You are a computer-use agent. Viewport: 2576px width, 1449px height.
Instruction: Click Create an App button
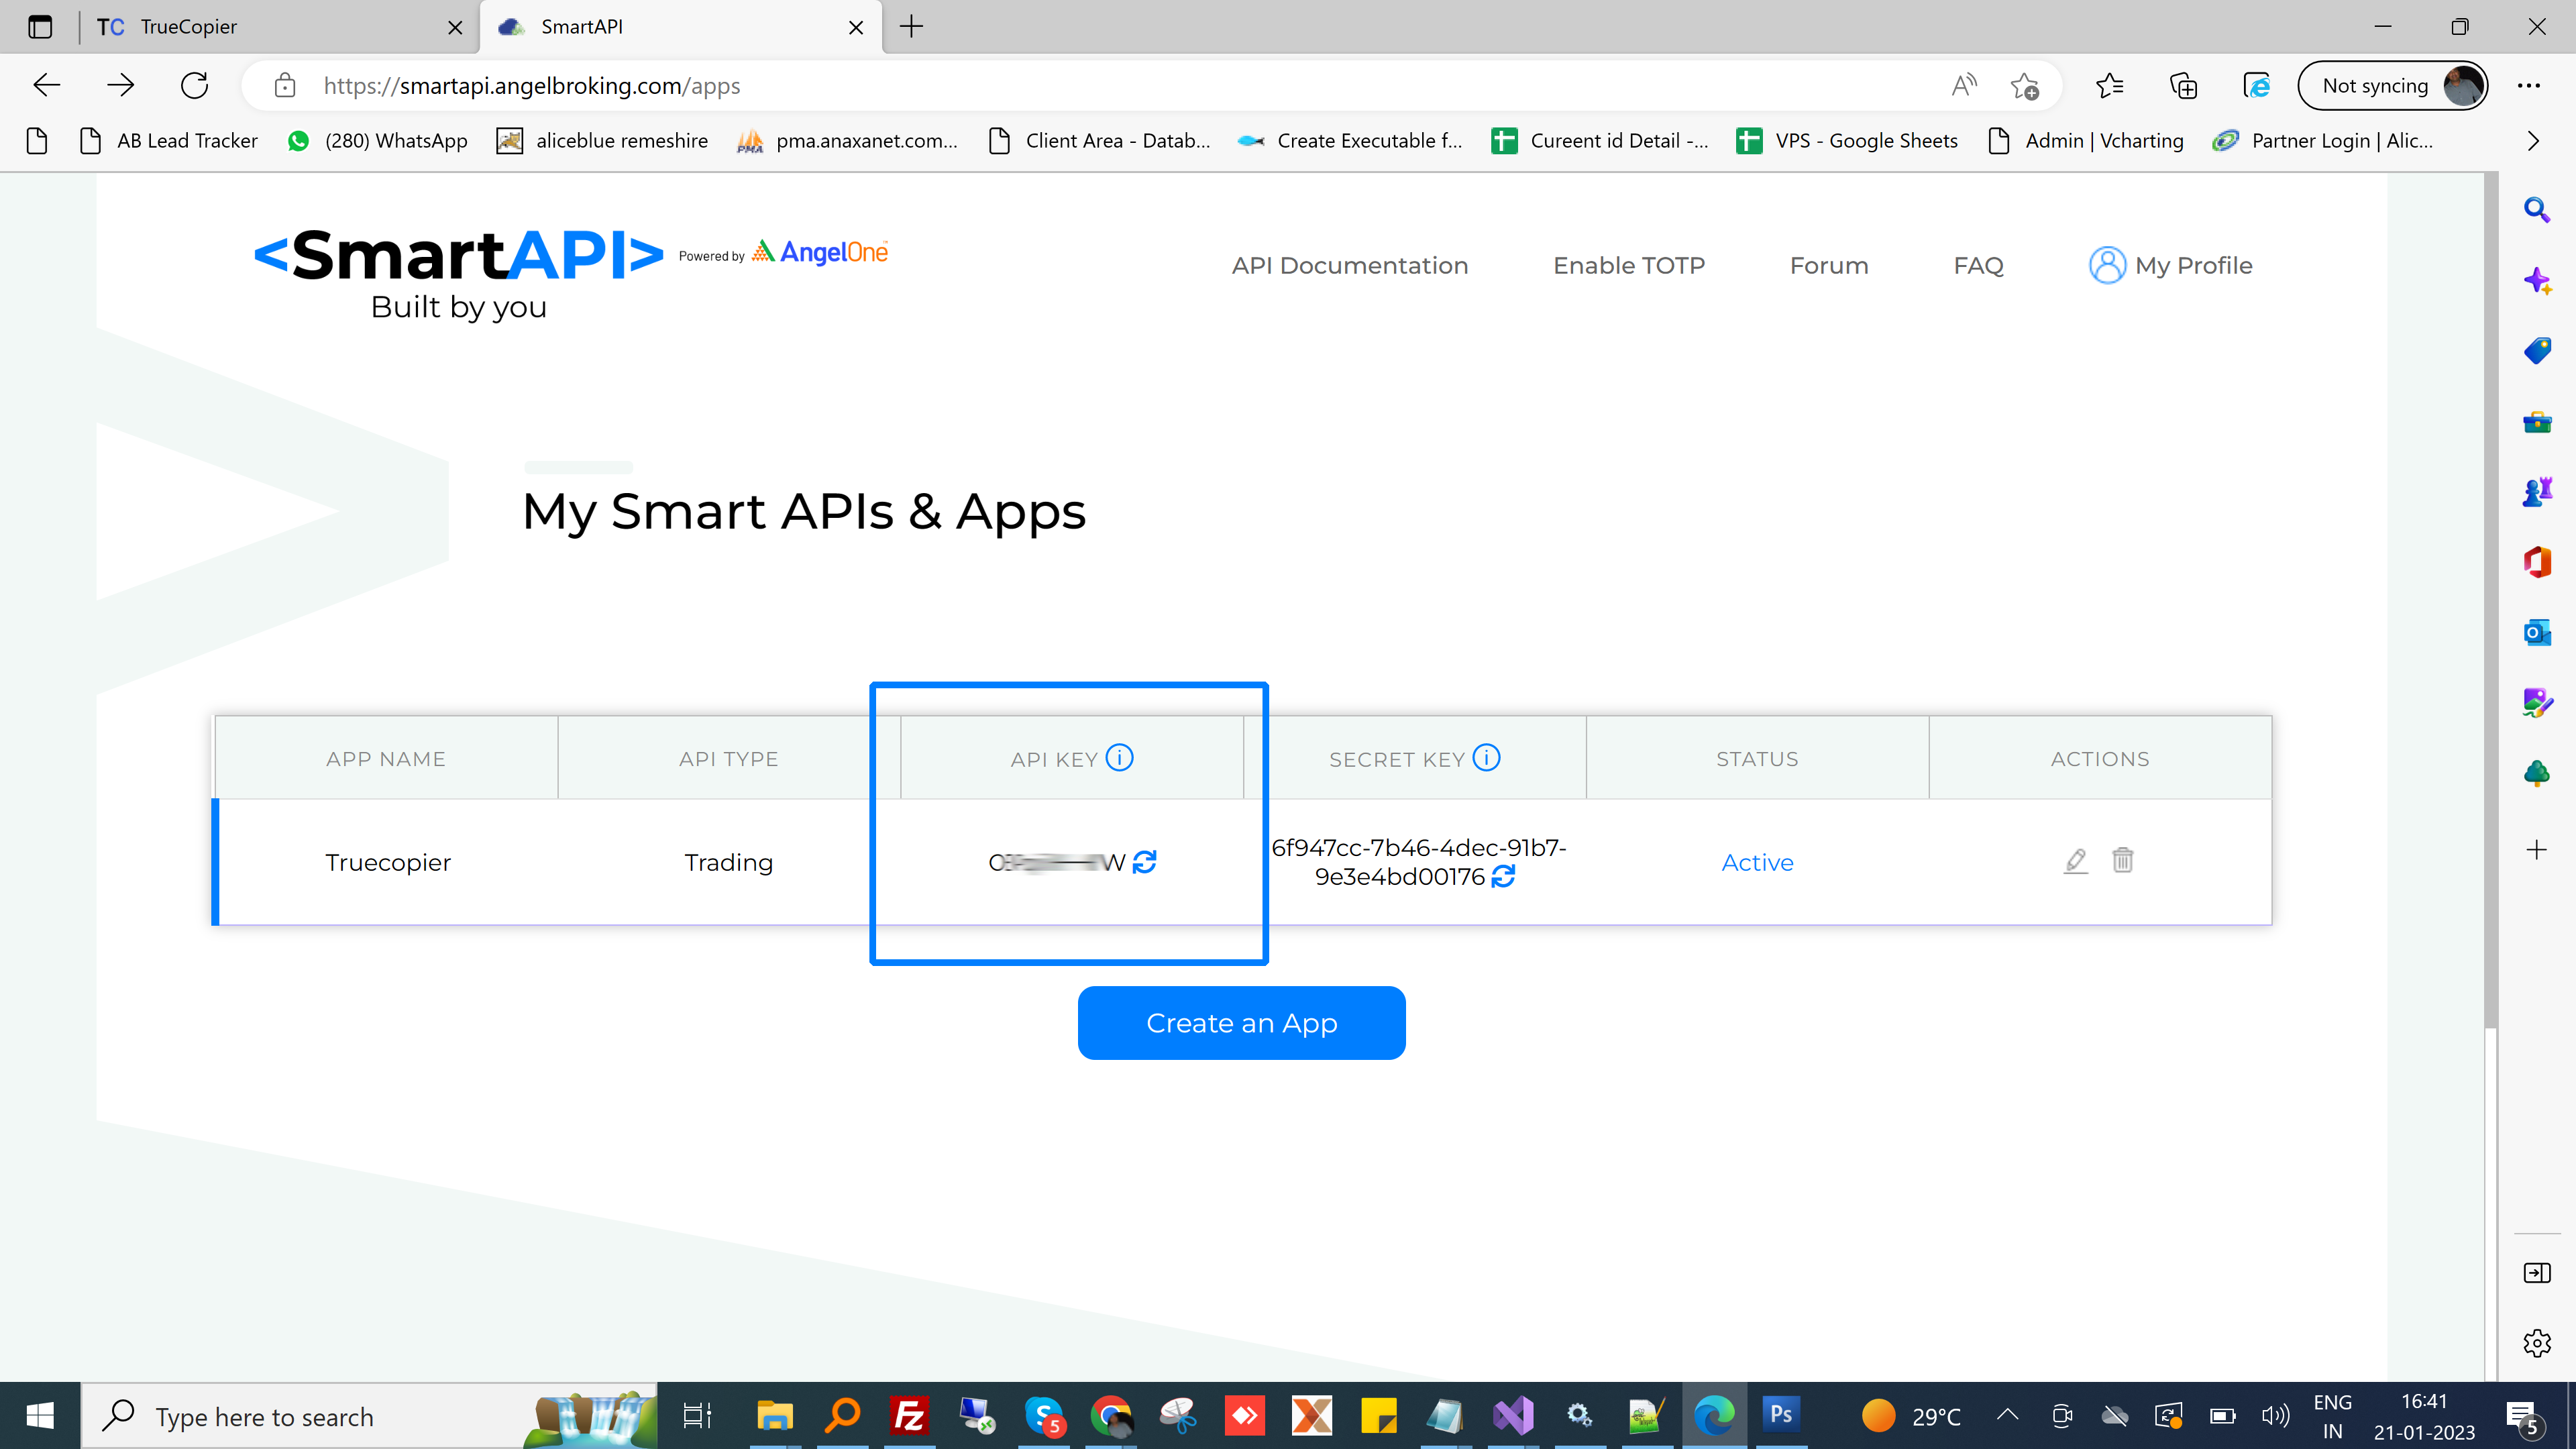[x=1241, y=1023]
